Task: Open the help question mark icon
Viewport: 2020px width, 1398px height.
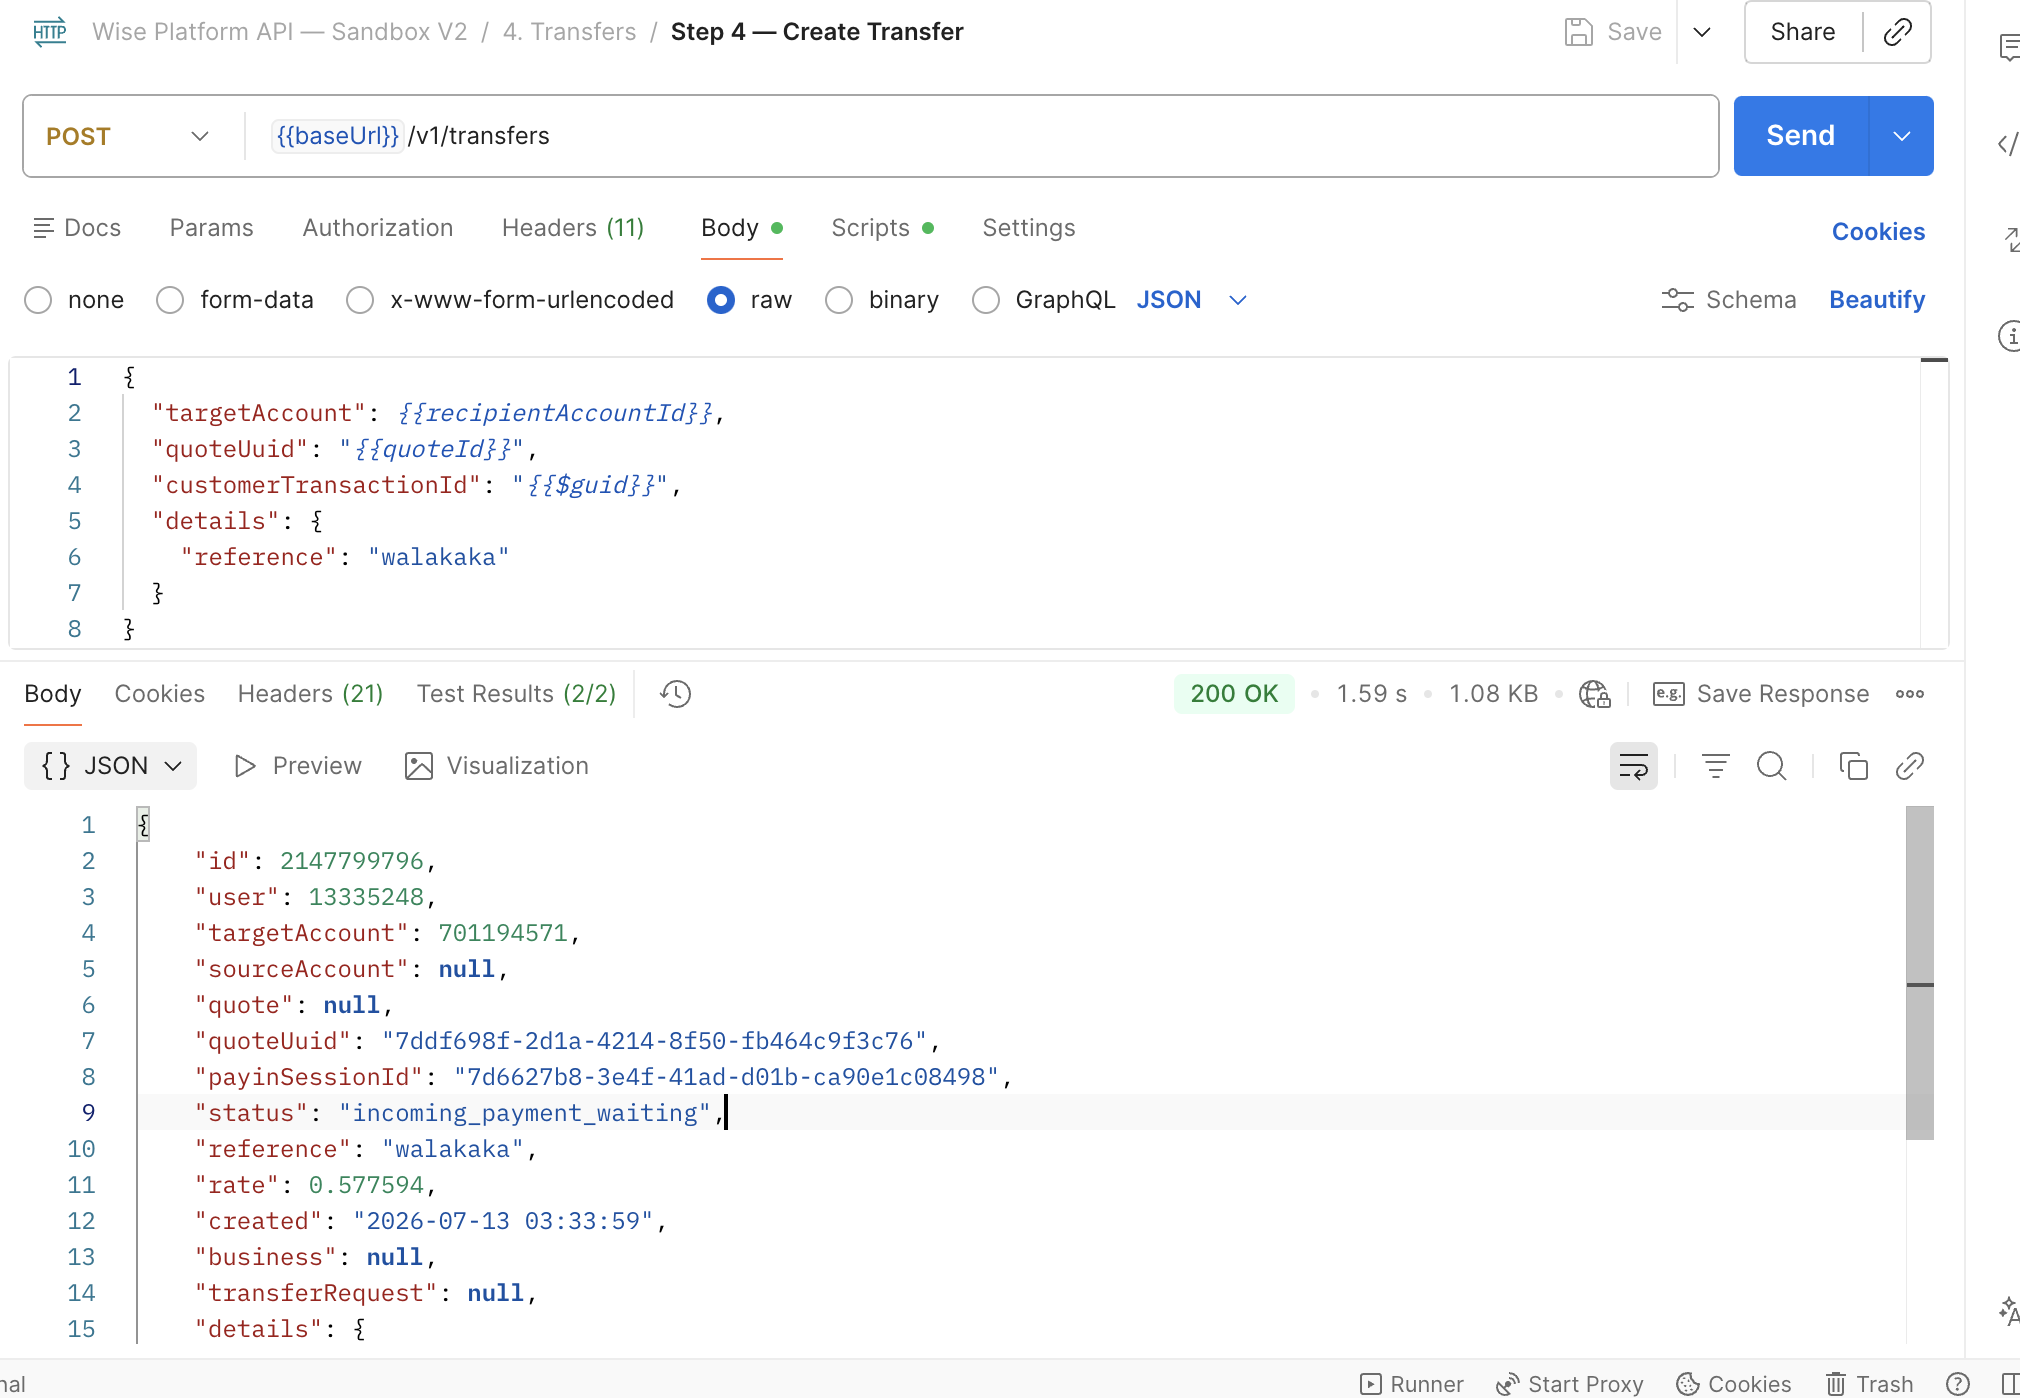Action: point(1957,1384)
